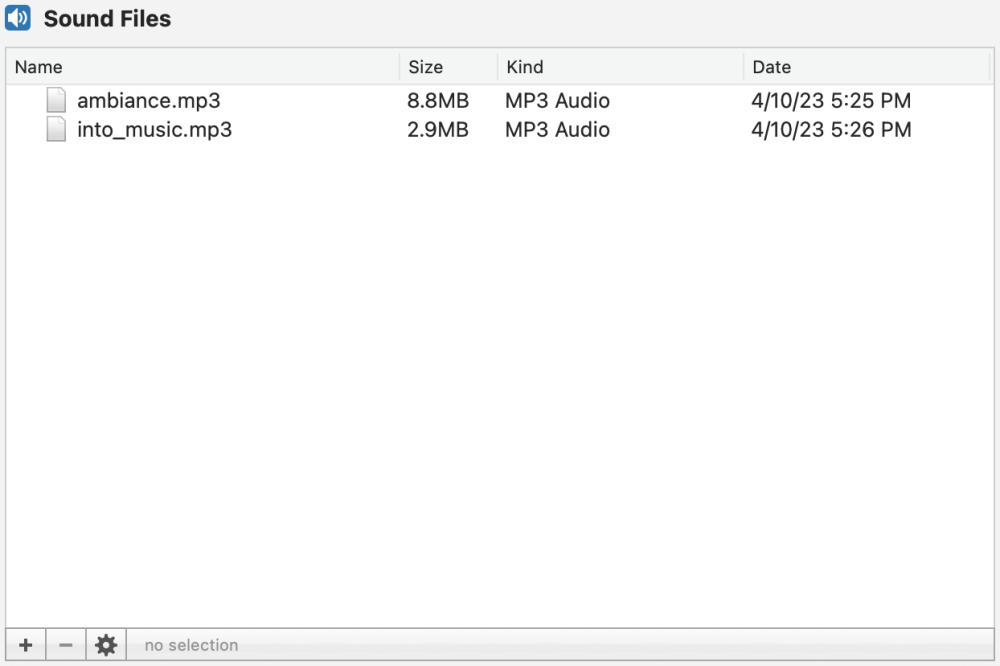Click the into_music.mp3 document icon
This screenshot has height=666, width=1000.
[57, 129]
